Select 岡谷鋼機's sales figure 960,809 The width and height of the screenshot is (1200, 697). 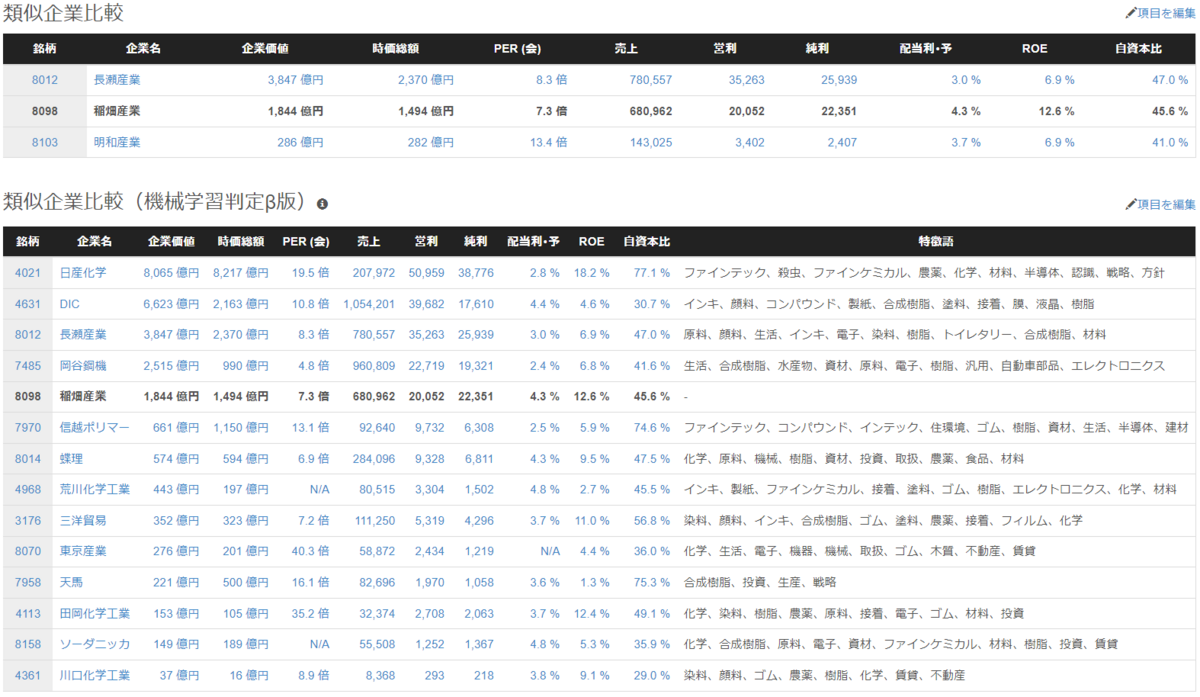point(374,365)
